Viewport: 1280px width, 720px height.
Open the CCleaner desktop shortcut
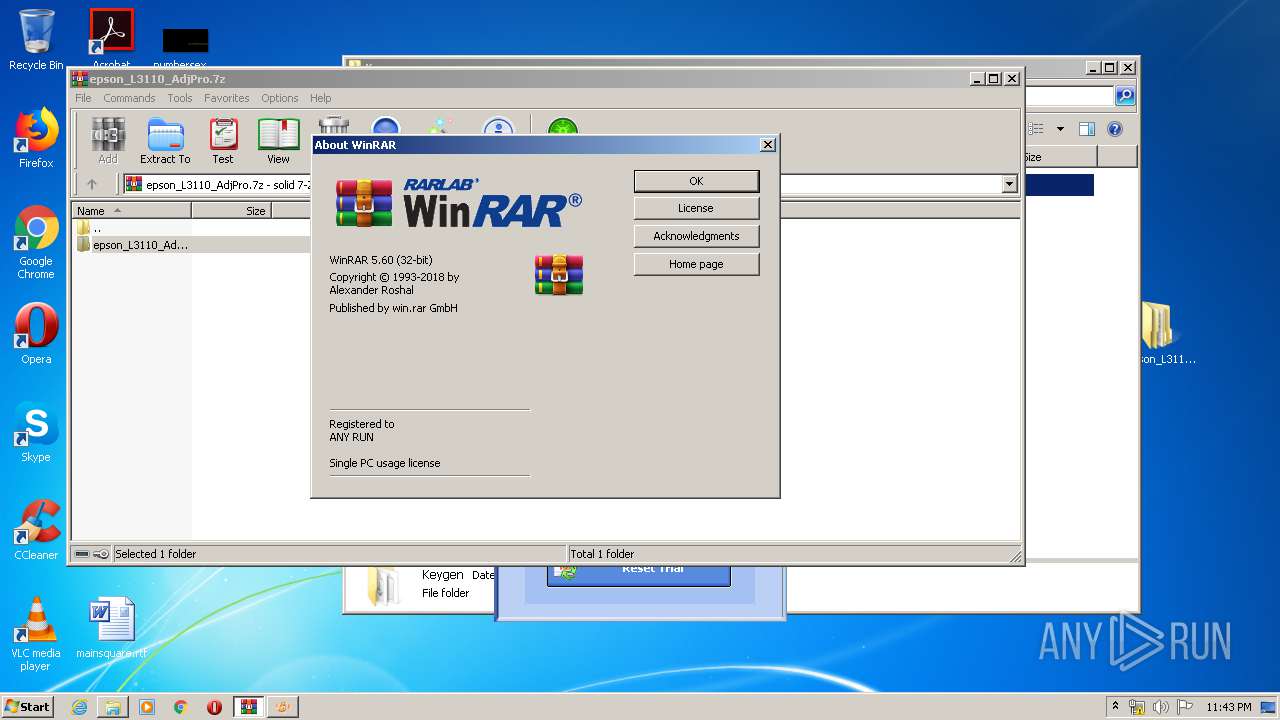36,530
